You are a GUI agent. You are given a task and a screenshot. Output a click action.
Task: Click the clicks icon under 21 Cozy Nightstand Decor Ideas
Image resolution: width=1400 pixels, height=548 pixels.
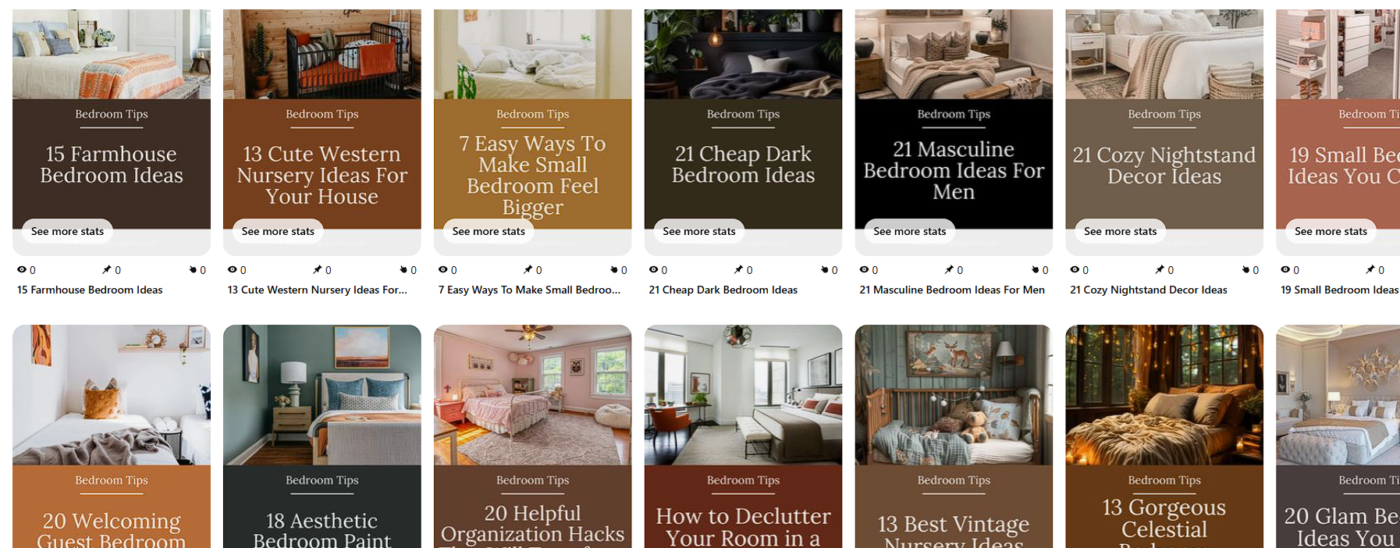[1246, 270]
